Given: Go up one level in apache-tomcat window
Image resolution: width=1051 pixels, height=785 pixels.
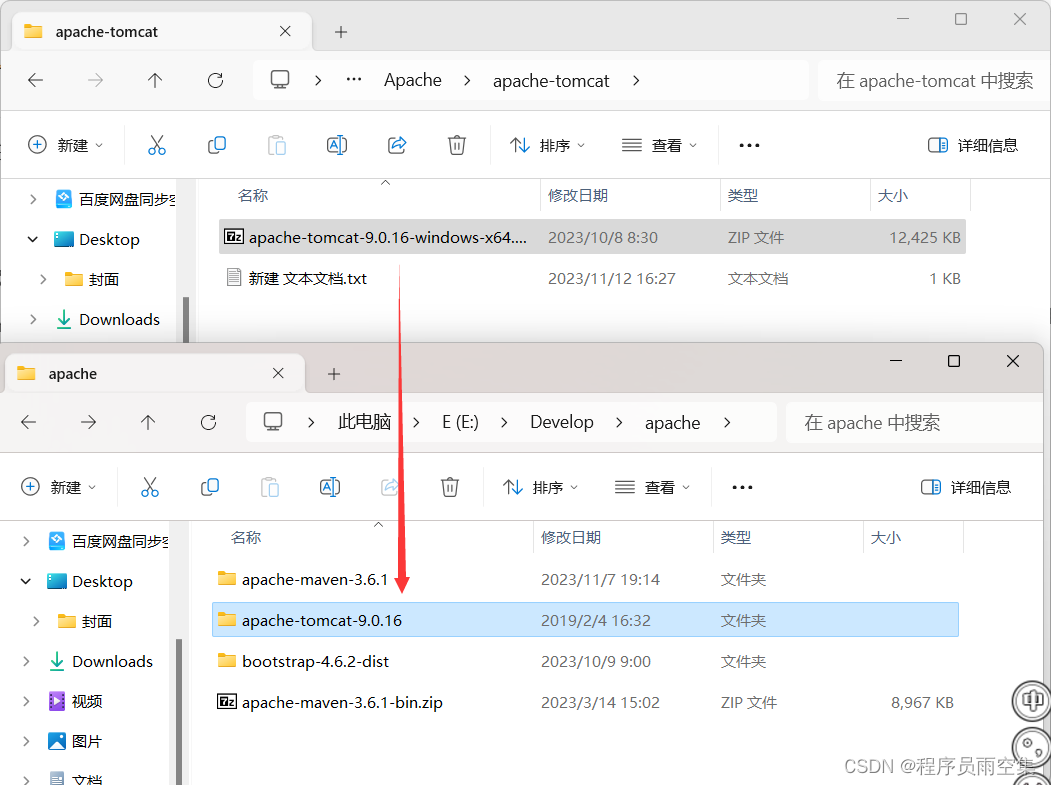Looking at the screenshot, I should point(155,80).
